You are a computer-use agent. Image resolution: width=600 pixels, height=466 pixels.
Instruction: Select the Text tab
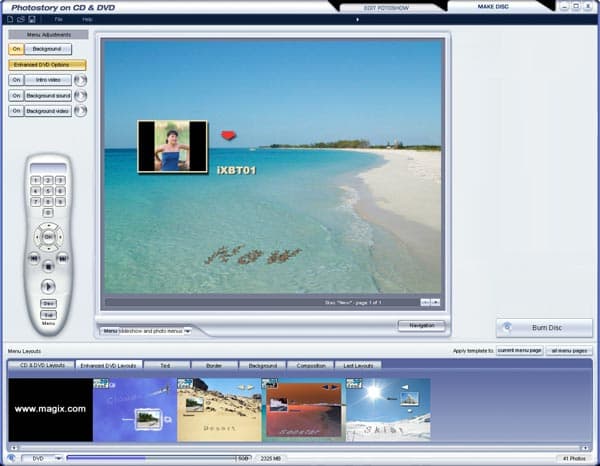[x=166, y=365]
